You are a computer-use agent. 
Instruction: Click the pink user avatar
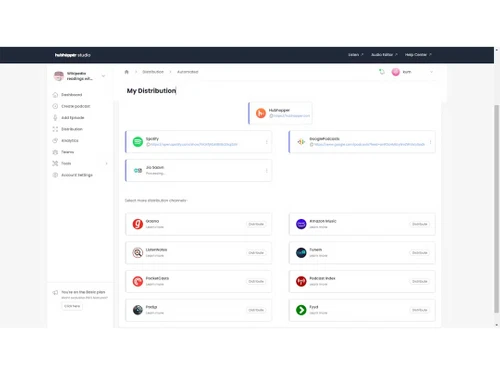pos(396,72)
